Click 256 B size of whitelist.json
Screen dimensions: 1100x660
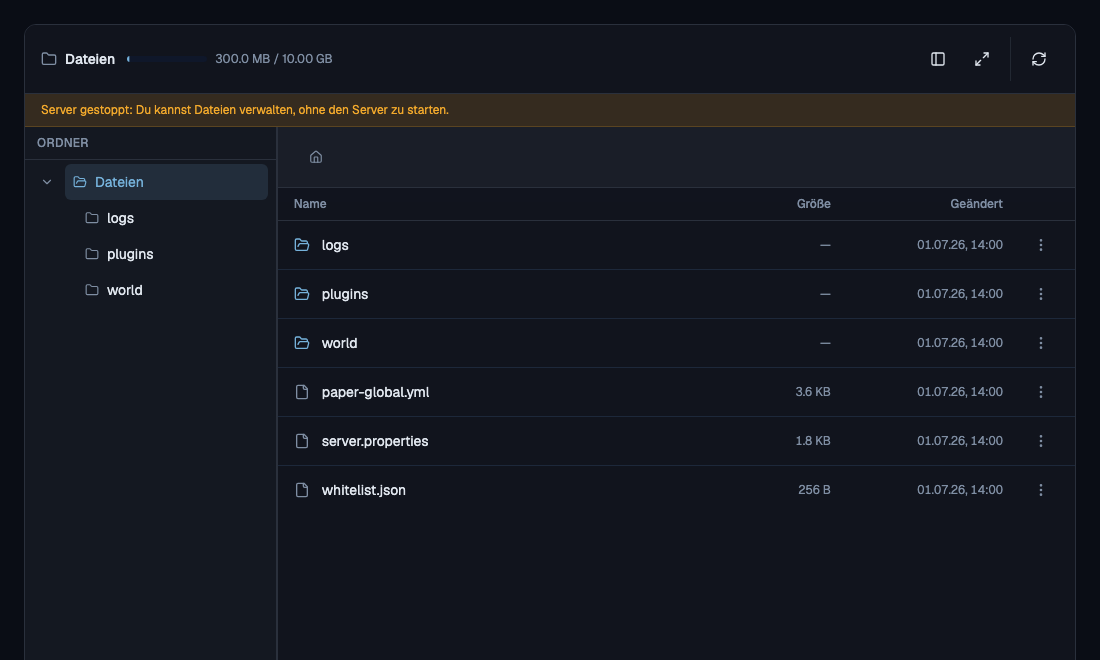[814, 490]
